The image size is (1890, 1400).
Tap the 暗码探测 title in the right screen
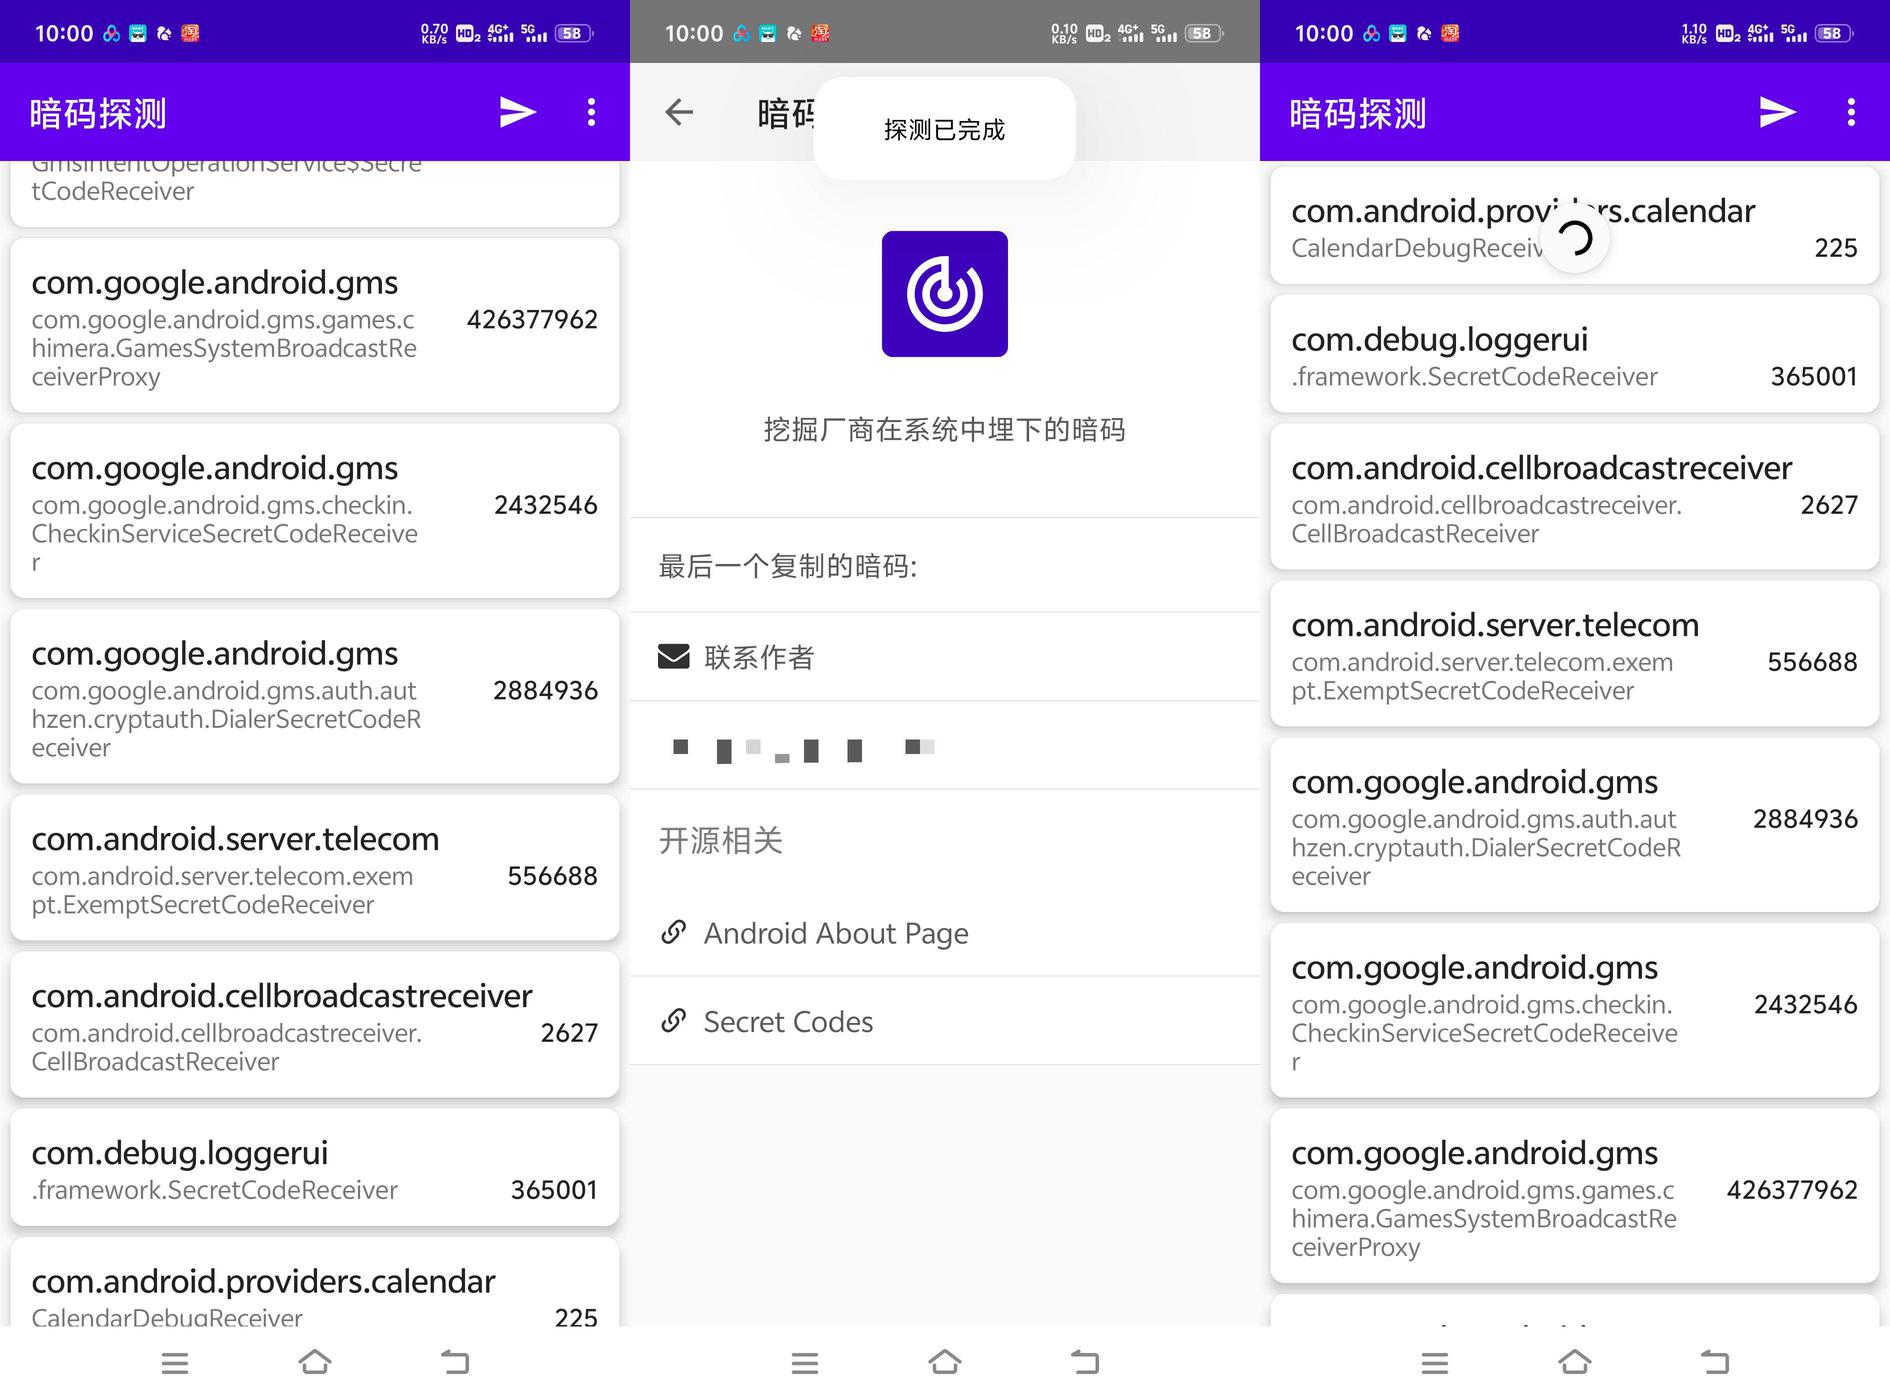click(x=1358, y=114)
